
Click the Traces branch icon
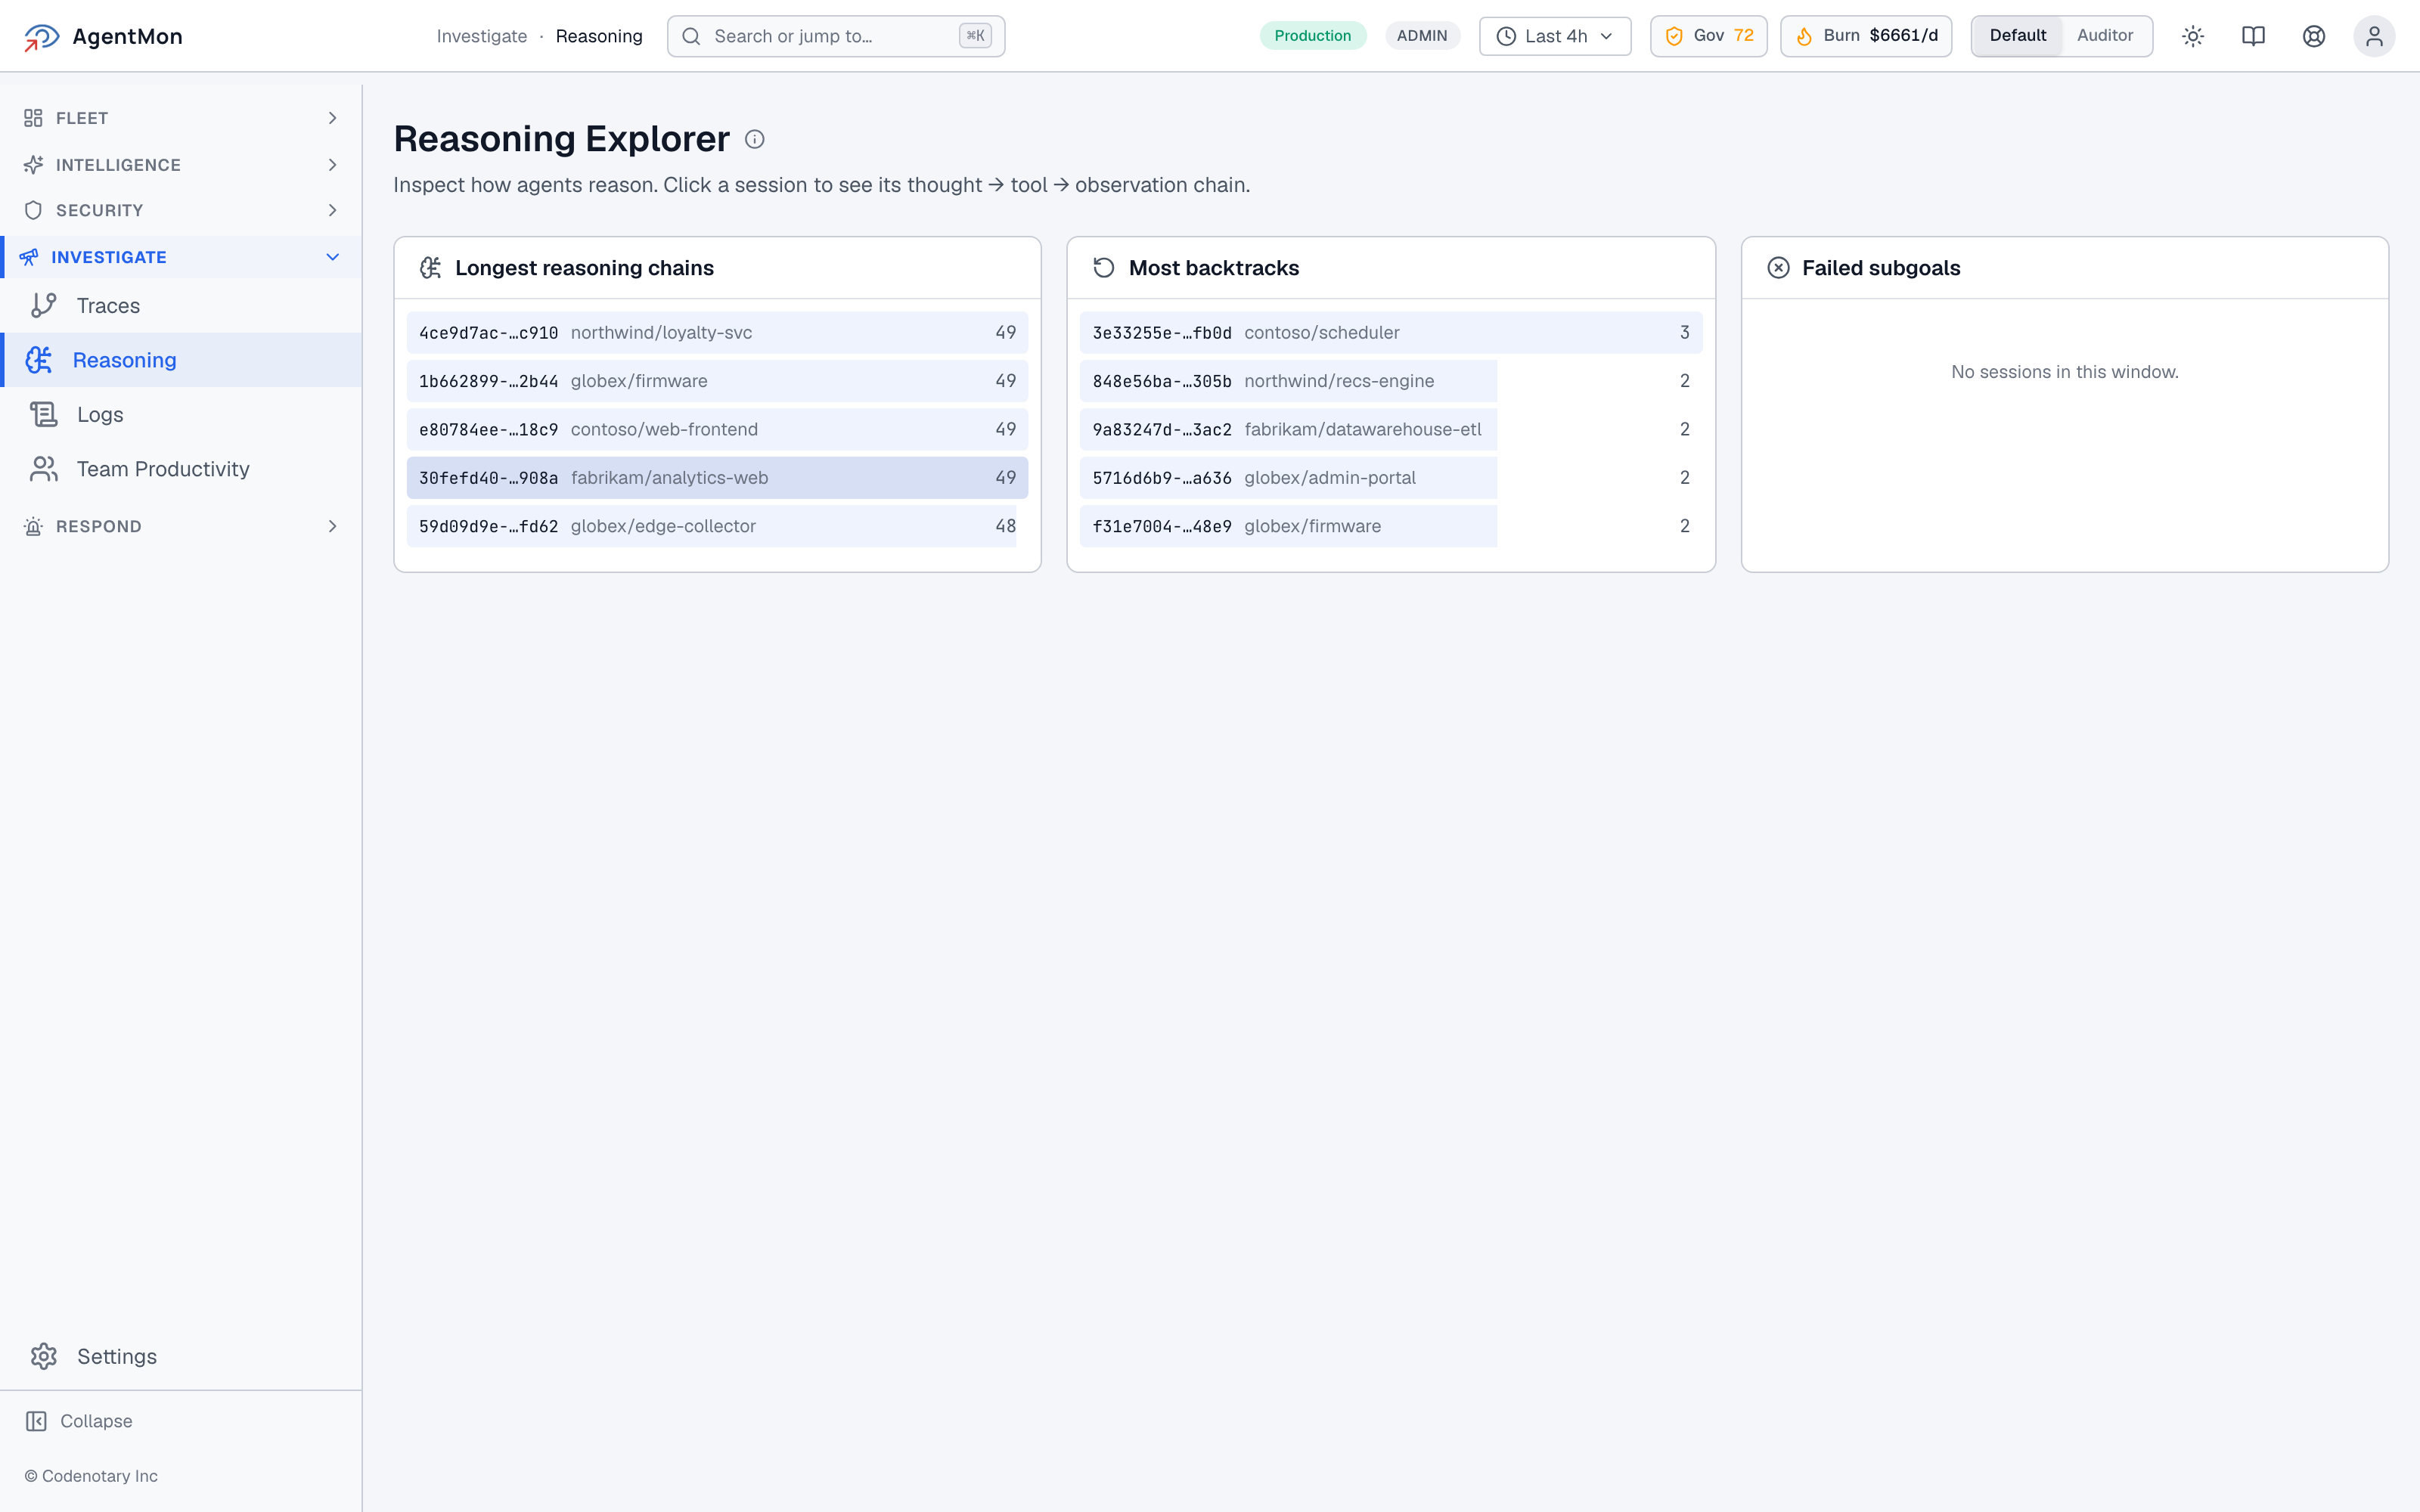44,306
